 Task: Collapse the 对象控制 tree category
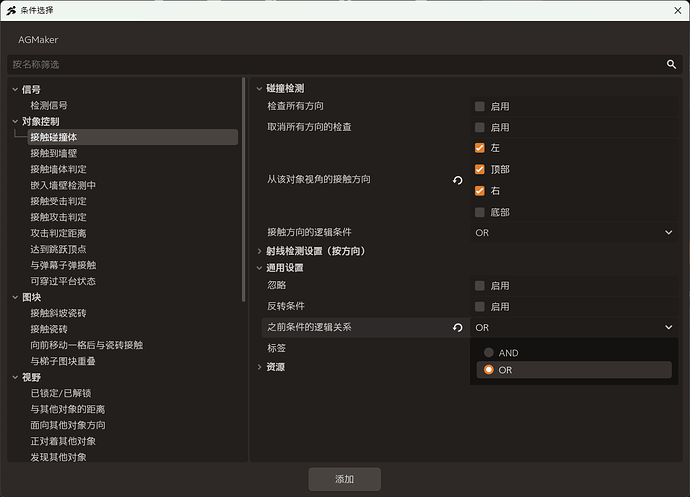coord(15,121)
